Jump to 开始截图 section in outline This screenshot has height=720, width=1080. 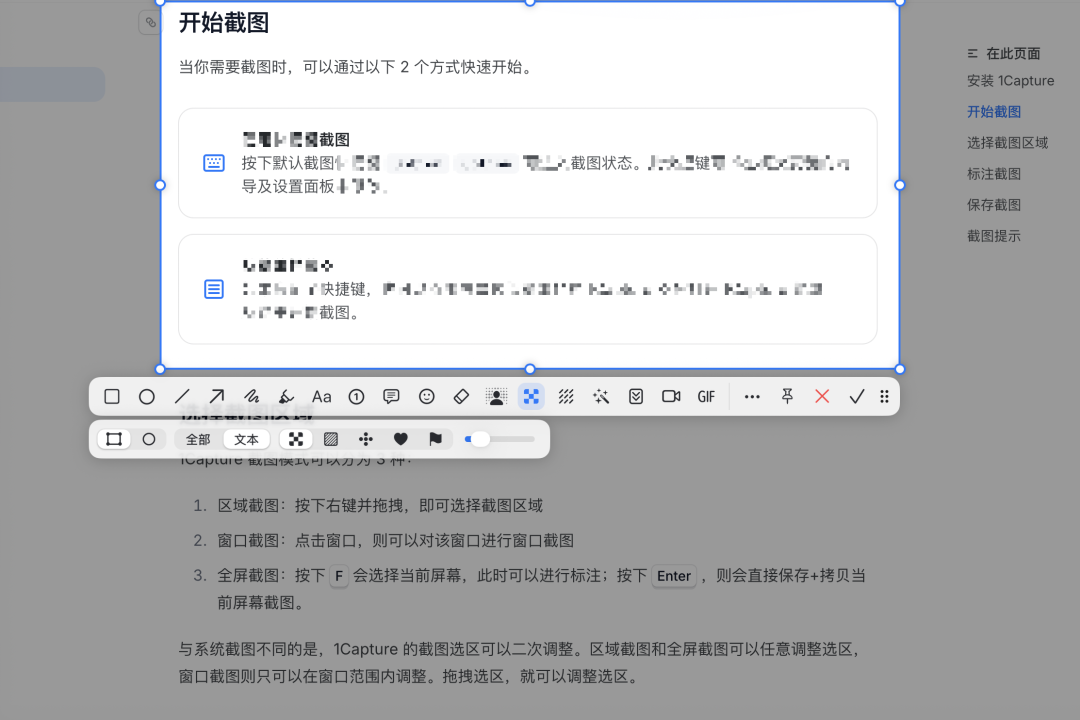coord(994,112)
